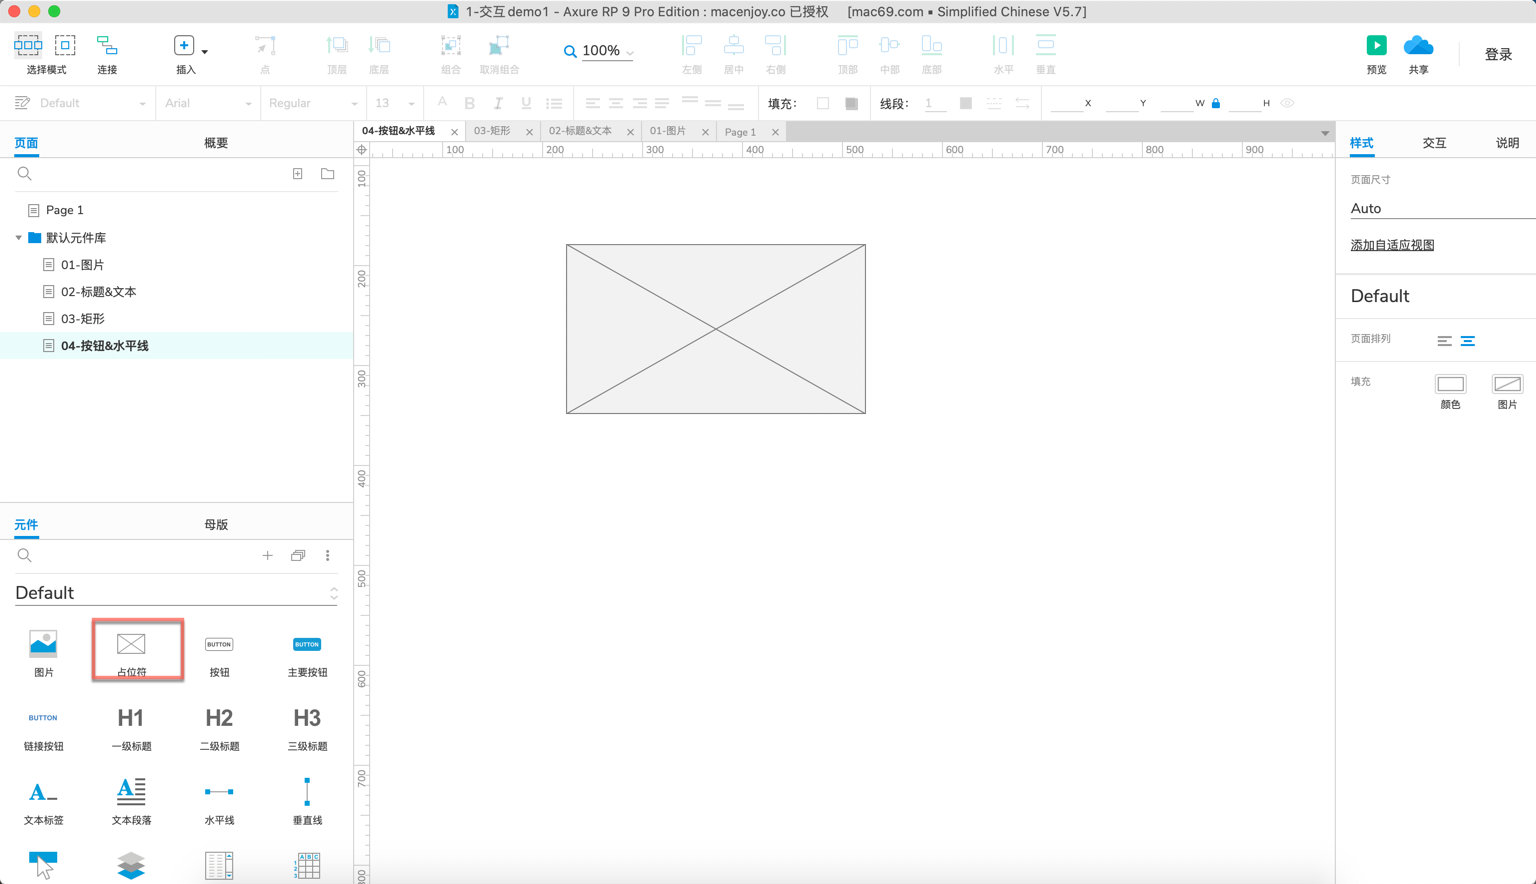This screenshot has height=884, width=1536.
Task: Set page alignment to center
Action: [1467, 341]
